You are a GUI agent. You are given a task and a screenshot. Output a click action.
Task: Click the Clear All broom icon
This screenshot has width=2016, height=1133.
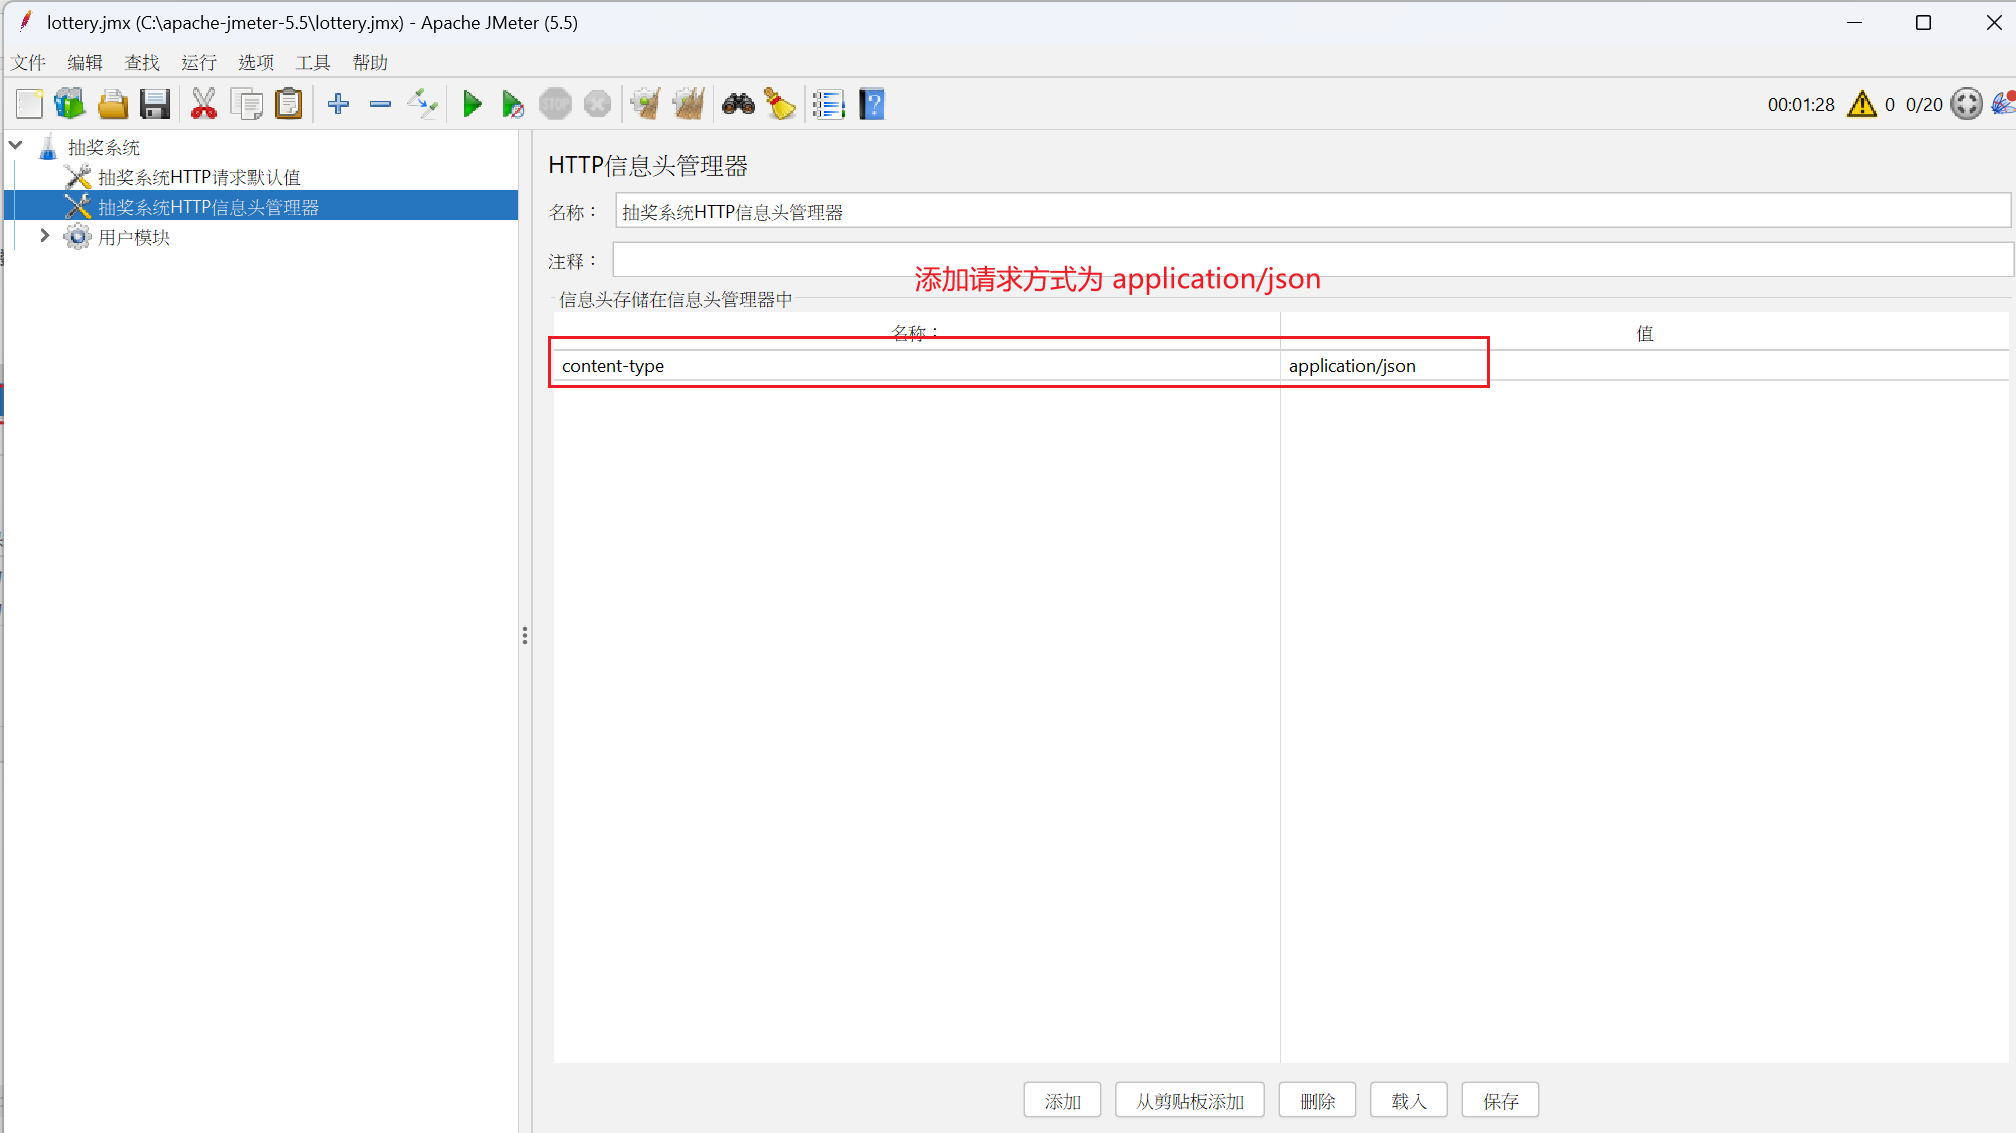tap(689, 104)
